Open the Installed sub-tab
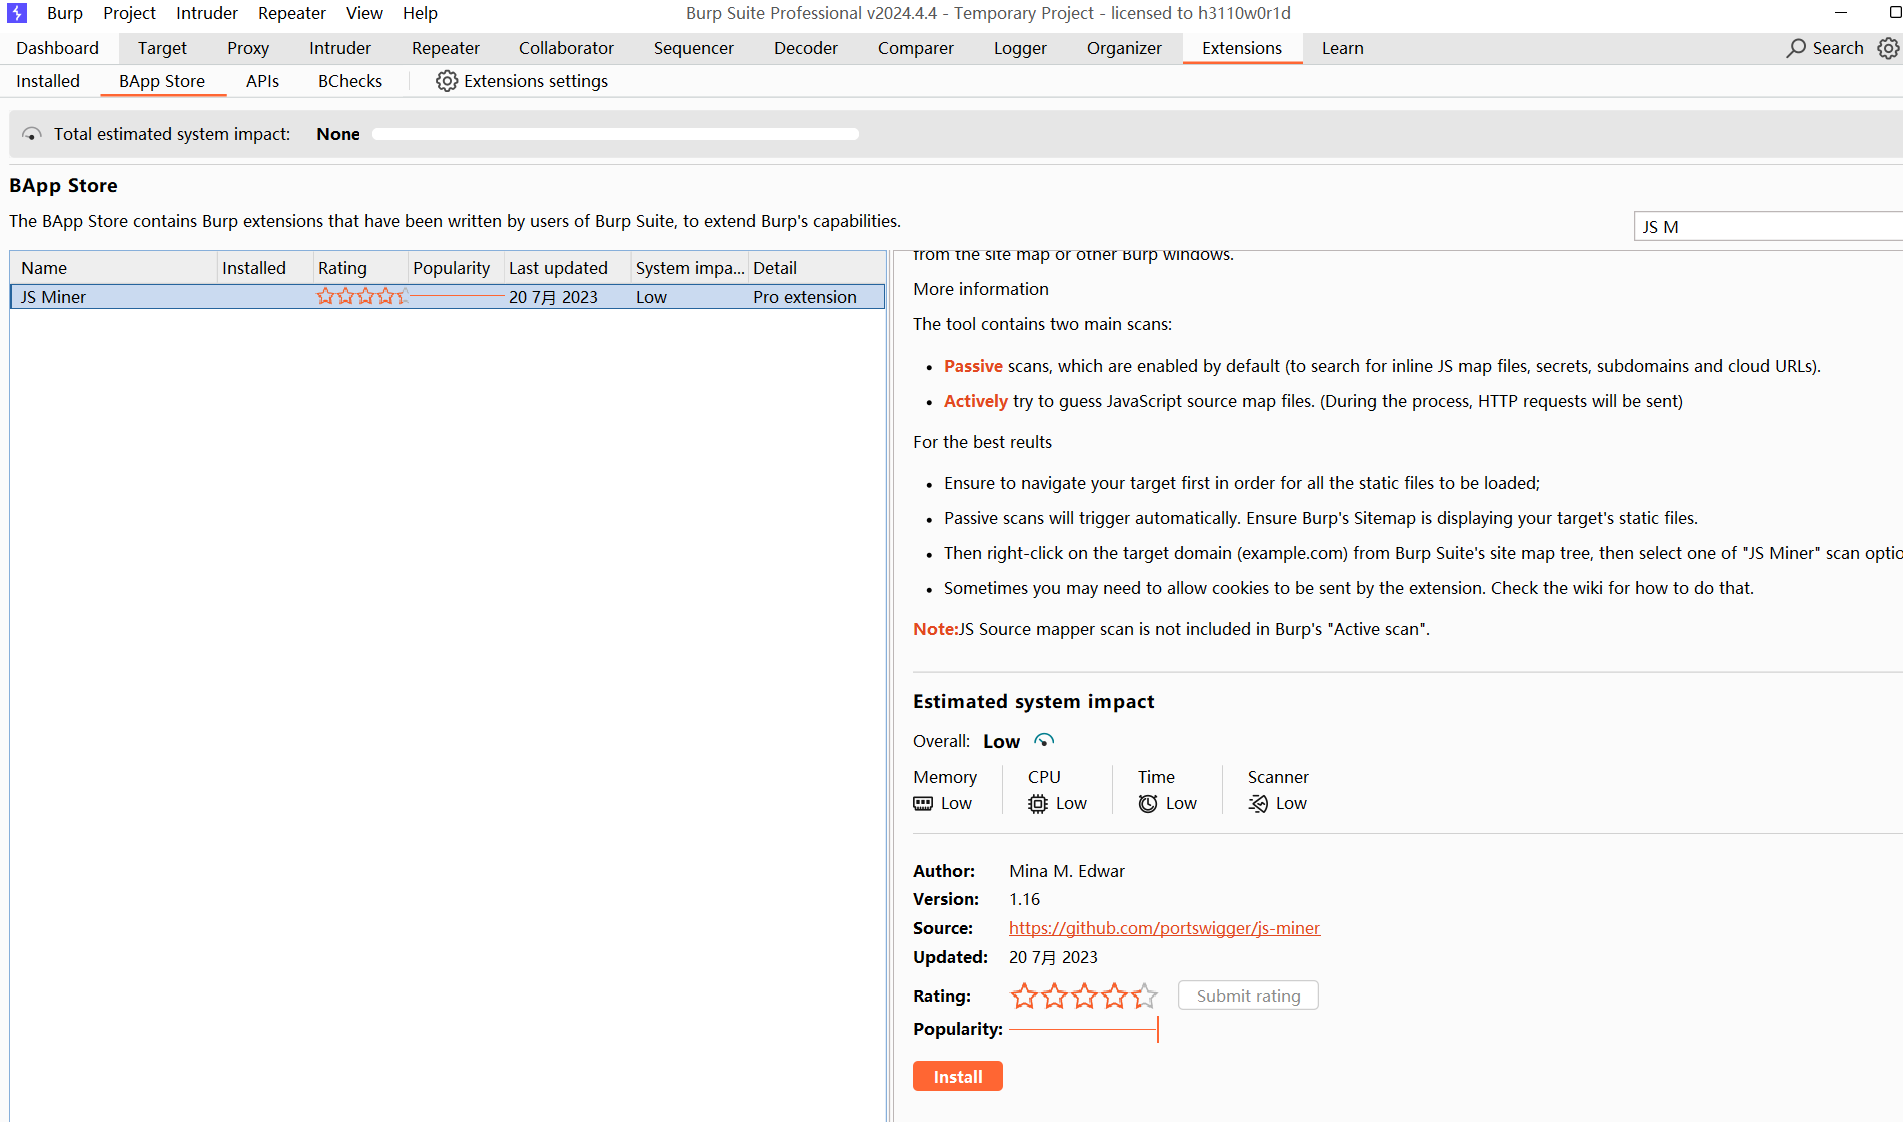1903x1122 pixels. point(48,81)
